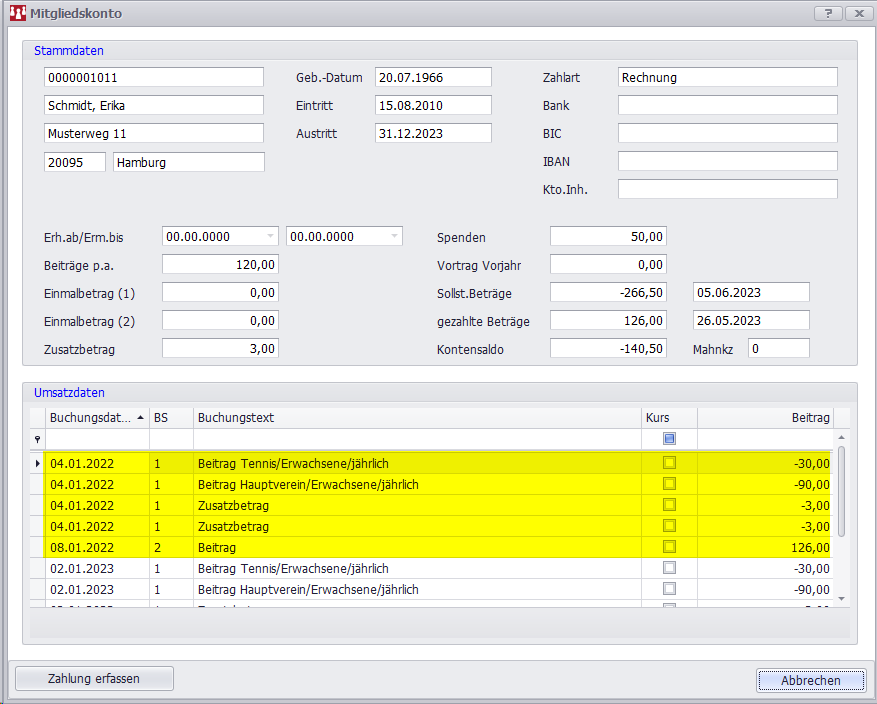The width and height of the screenshot is (877, 704).
Task: Check Kurs for Beitrag Tennis 04.01.2022
Action: pos(669,463)
